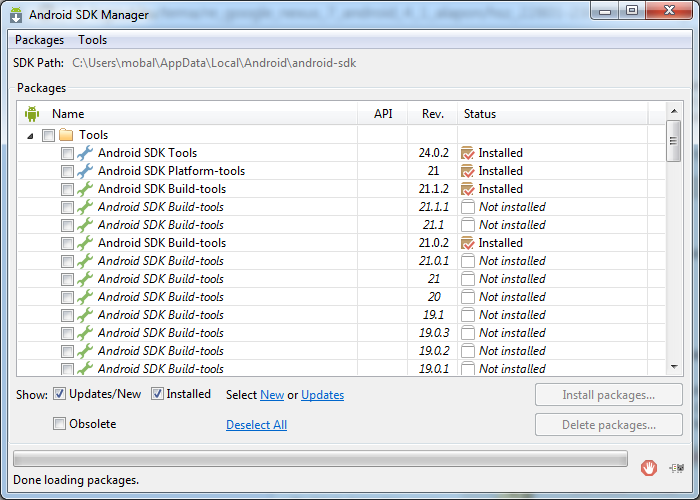Click the New link
Screen dimensions: 700x500
[272, 395]
